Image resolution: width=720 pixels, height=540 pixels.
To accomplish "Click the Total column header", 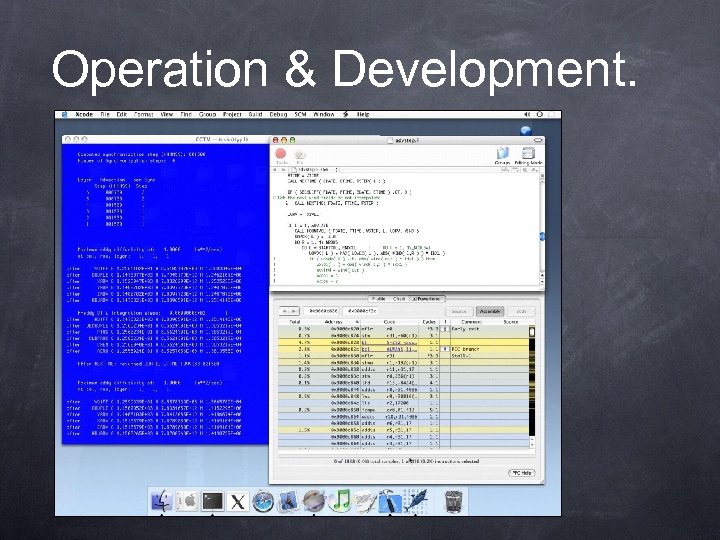I will 294,322.
